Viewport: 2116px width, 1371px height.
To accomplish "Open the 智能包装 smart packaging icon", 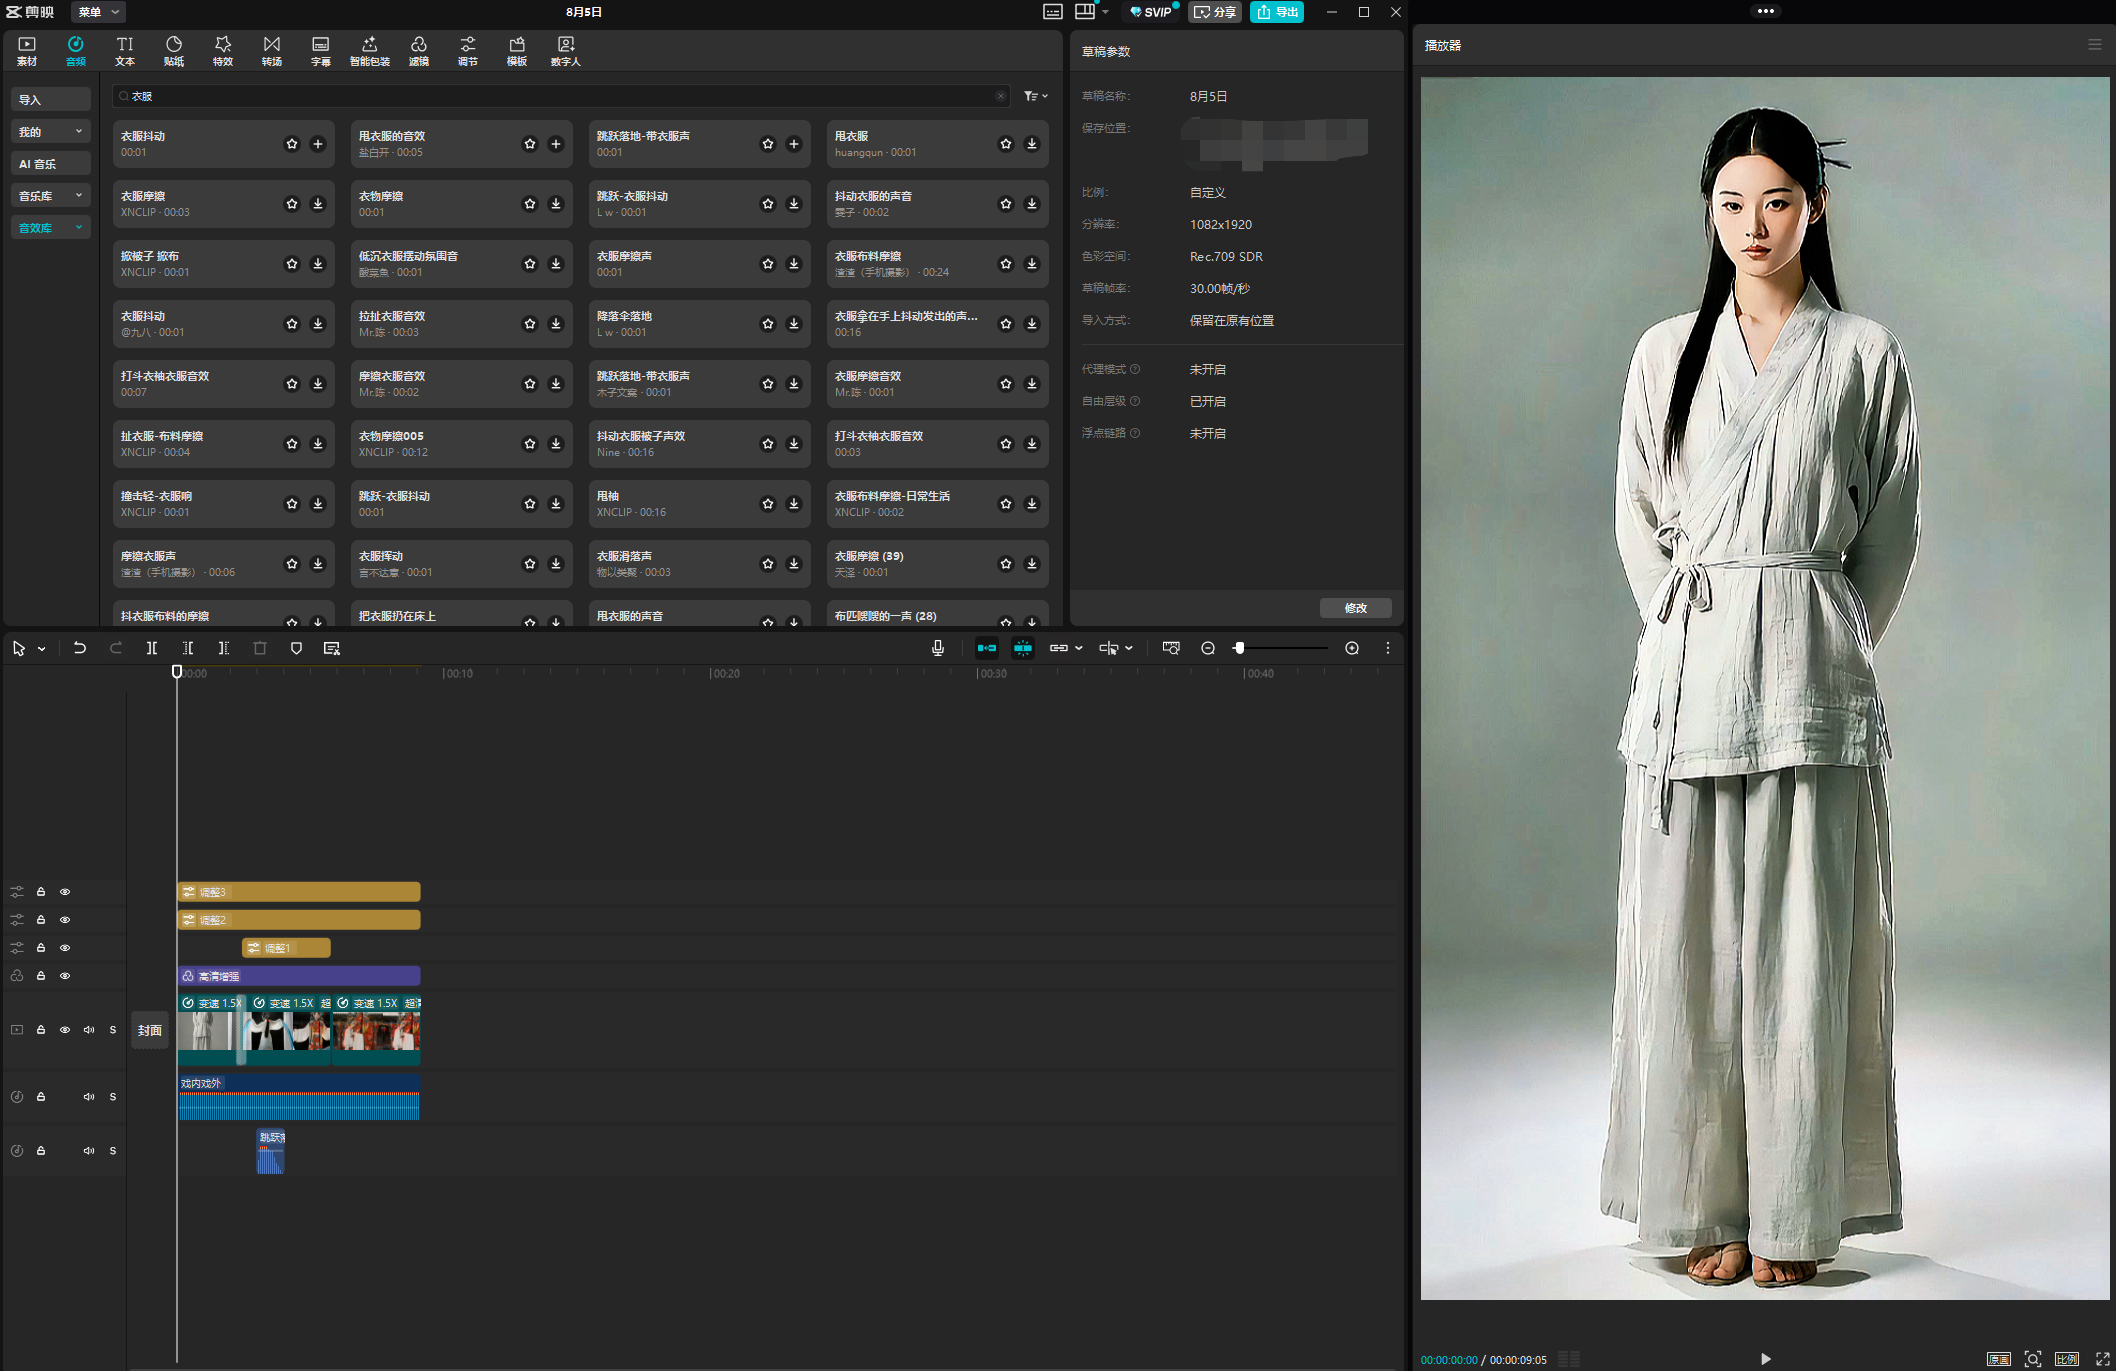I will 370,51.
